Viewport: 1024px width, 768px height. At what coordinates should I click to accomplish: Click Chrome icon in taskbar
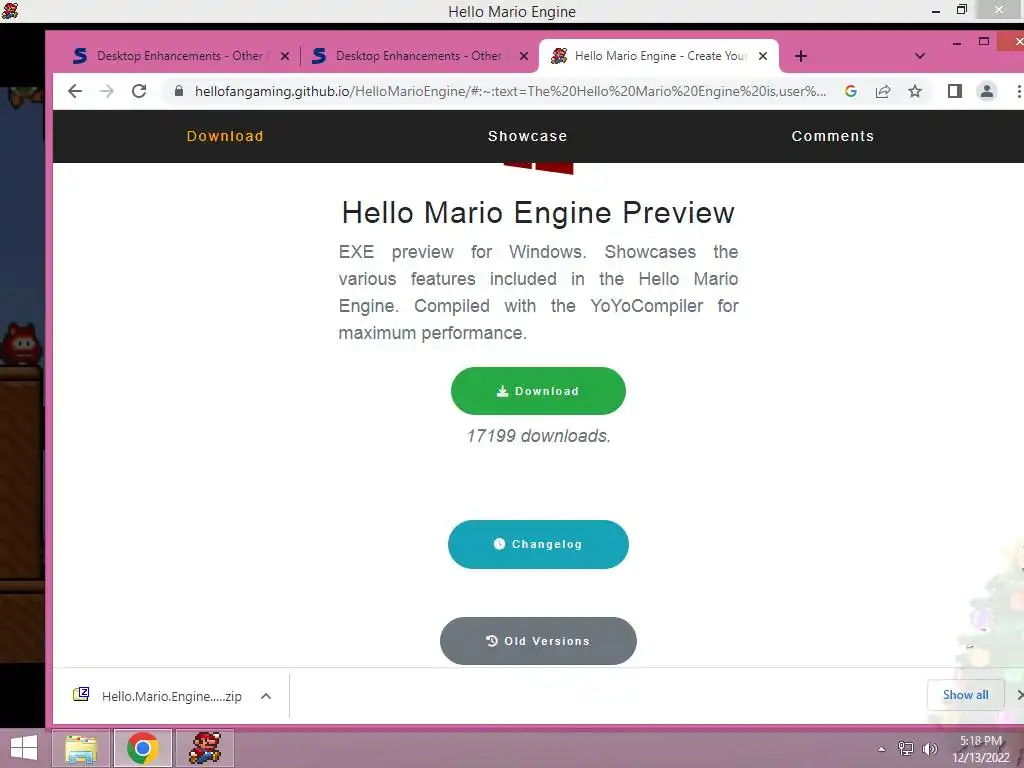[142, 748]
